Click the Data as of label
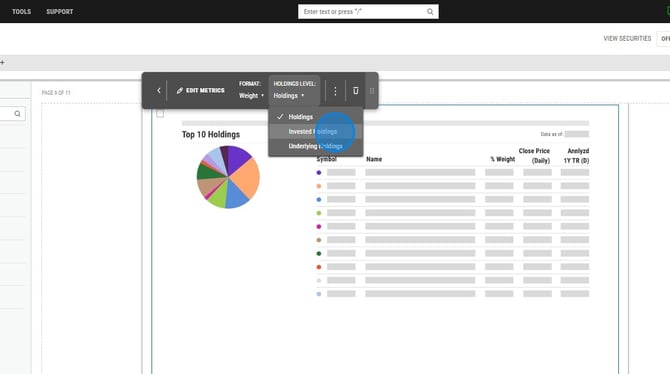The height and width of the screenshot is (374, 670). [551, 134]
